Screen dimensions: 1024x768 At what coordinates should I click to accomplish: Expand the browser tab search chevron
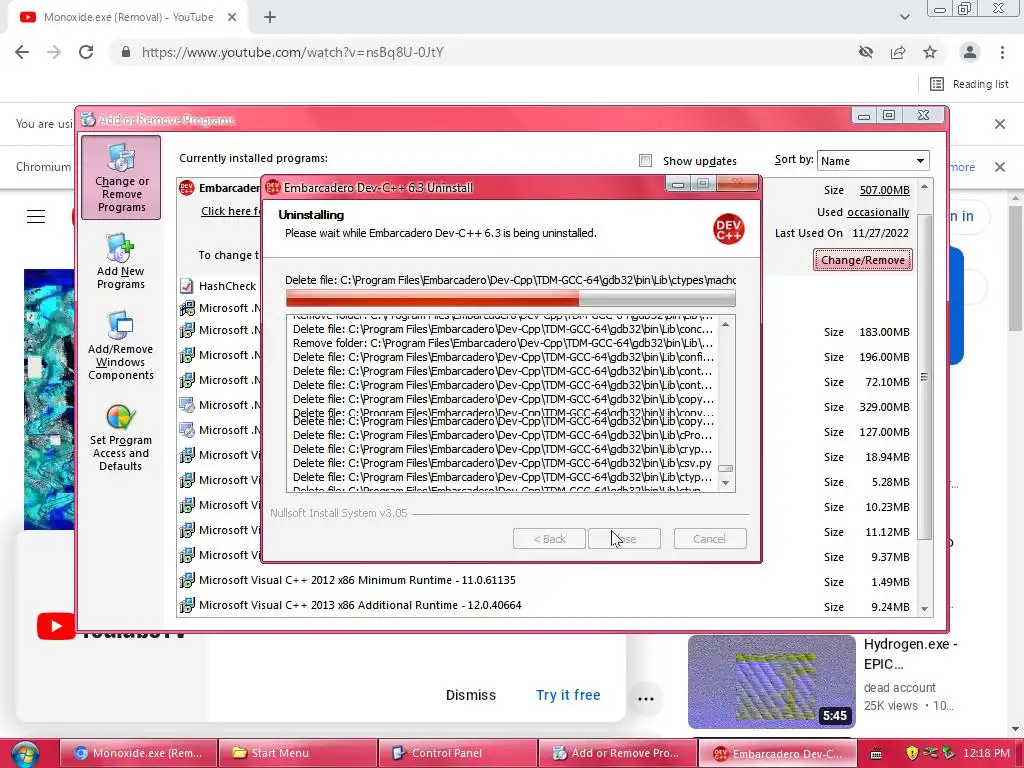point(904,17)
